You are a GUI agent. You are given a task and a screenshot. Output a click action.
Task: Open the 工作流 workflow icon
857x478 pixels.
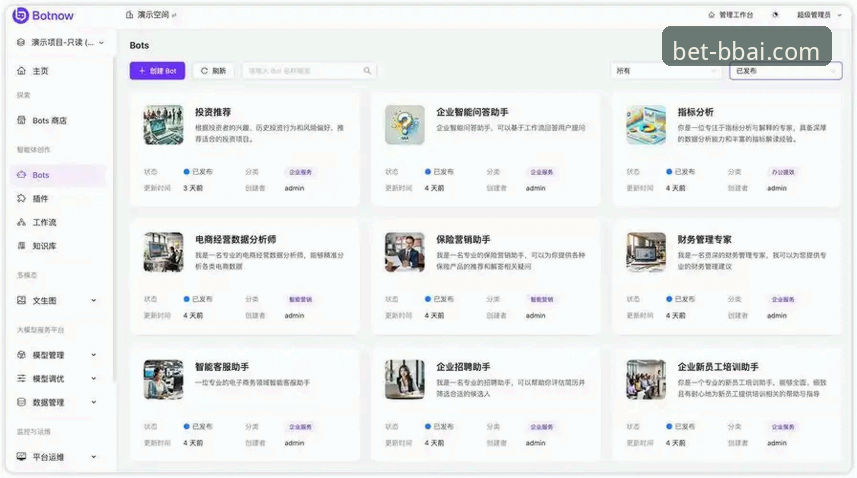click(21, 222)
